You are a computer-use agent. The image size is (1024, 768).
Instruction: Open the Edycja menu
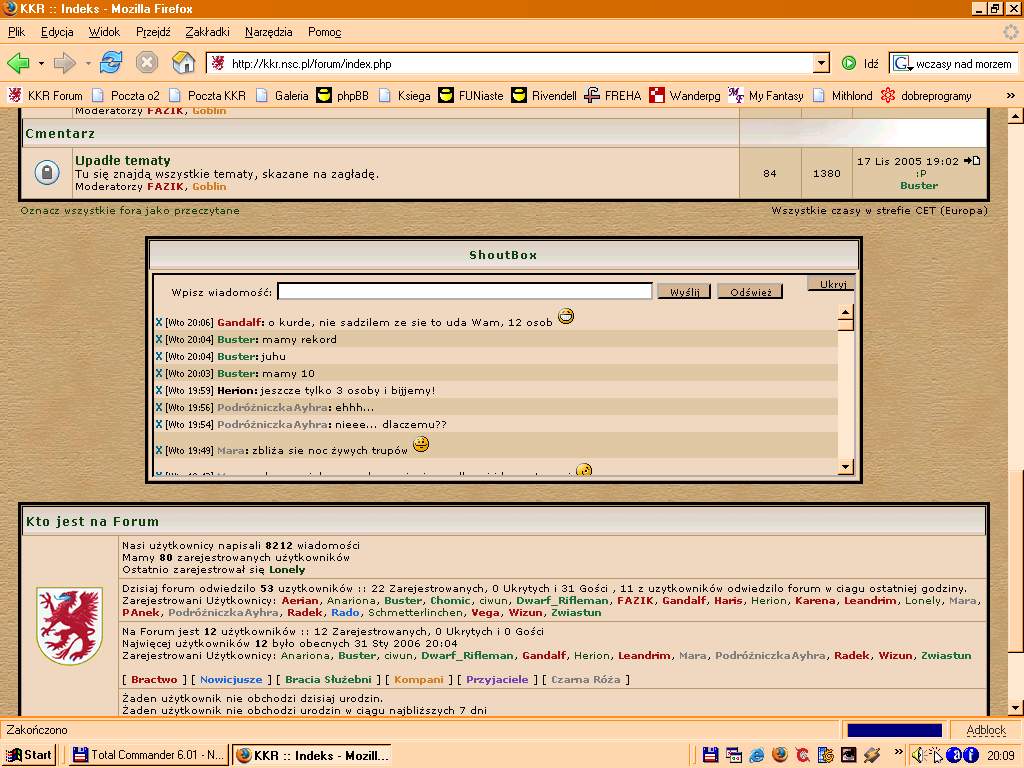[x=57, y=32]
